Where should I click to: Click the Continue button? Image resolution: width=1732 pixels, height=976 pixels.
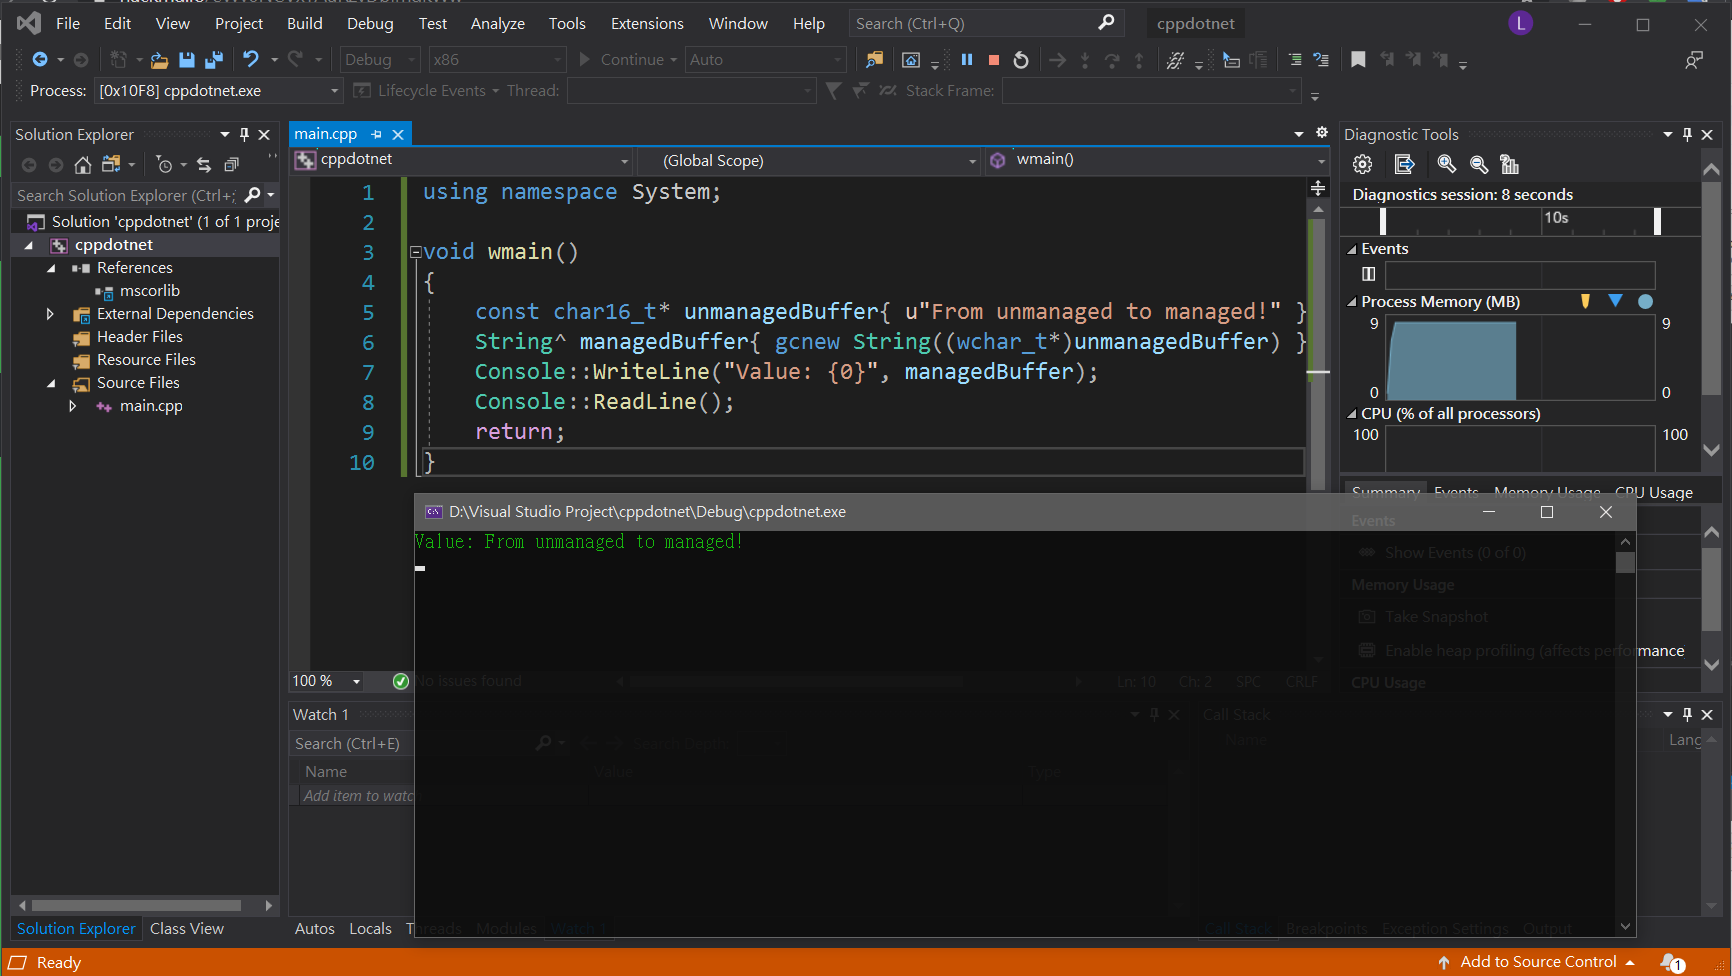coord(621,60)
